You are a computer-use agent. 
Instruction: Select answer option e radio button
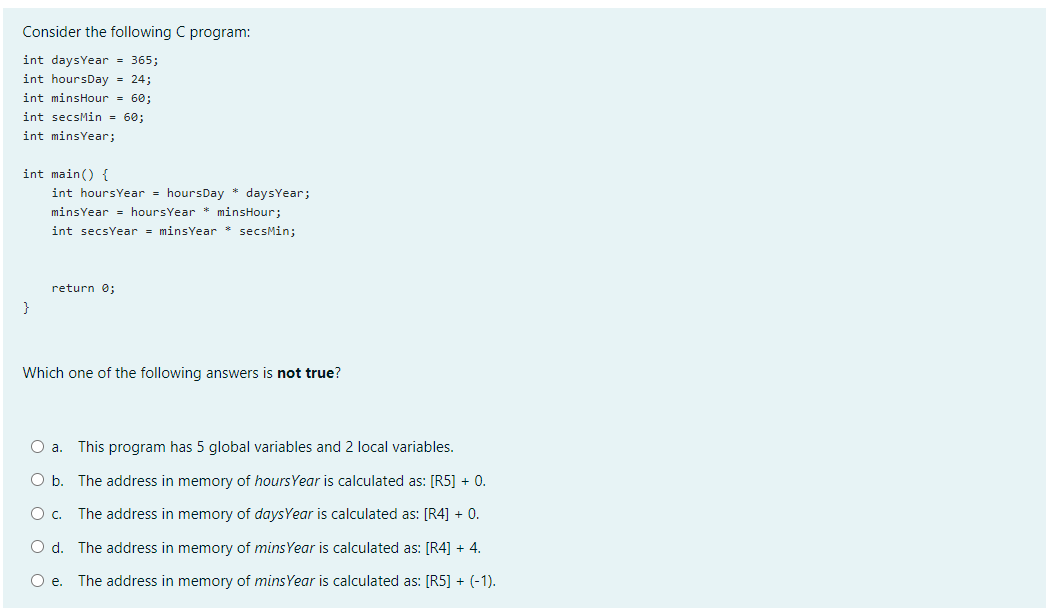(37, 581)
